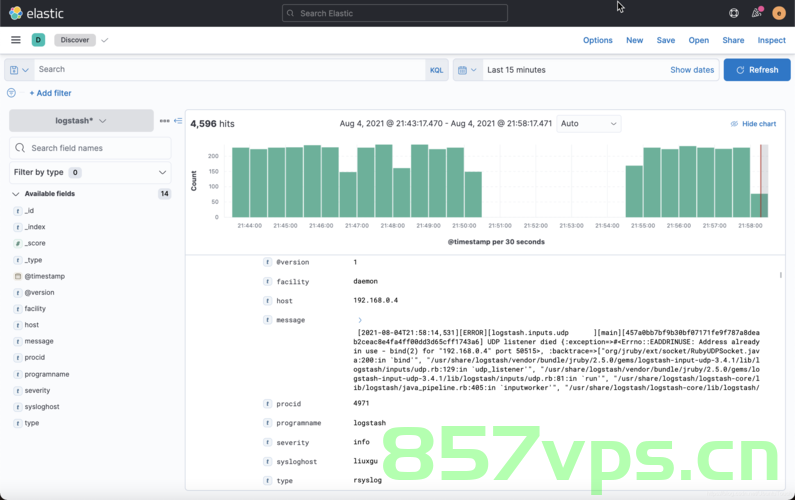This screenshot has height=500, width=795.
Task: Click the liuxgu sysloghost value
Action: point(365,461)
